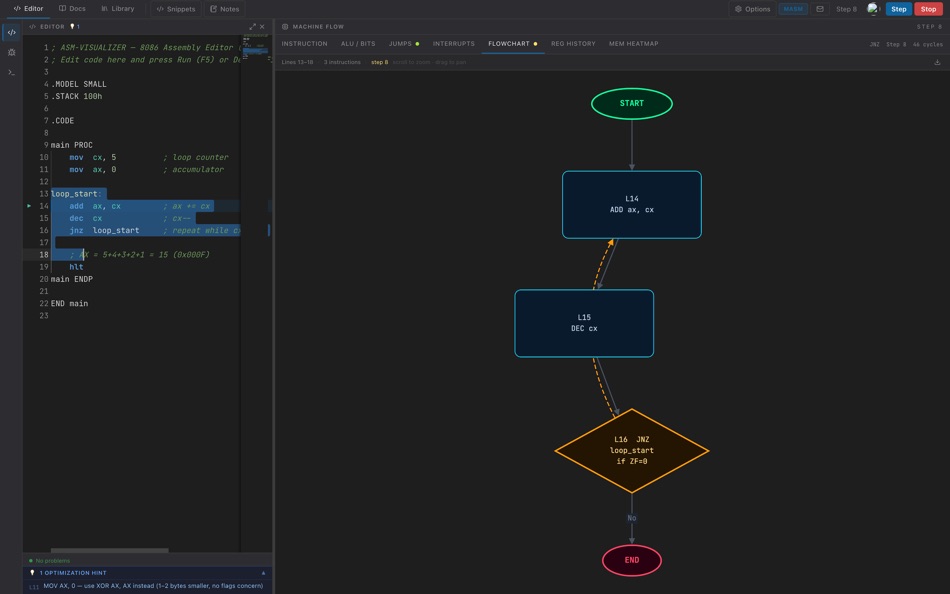Click the .CODE directive line
This screenshot has width=950, height=594.
point(62,121)
